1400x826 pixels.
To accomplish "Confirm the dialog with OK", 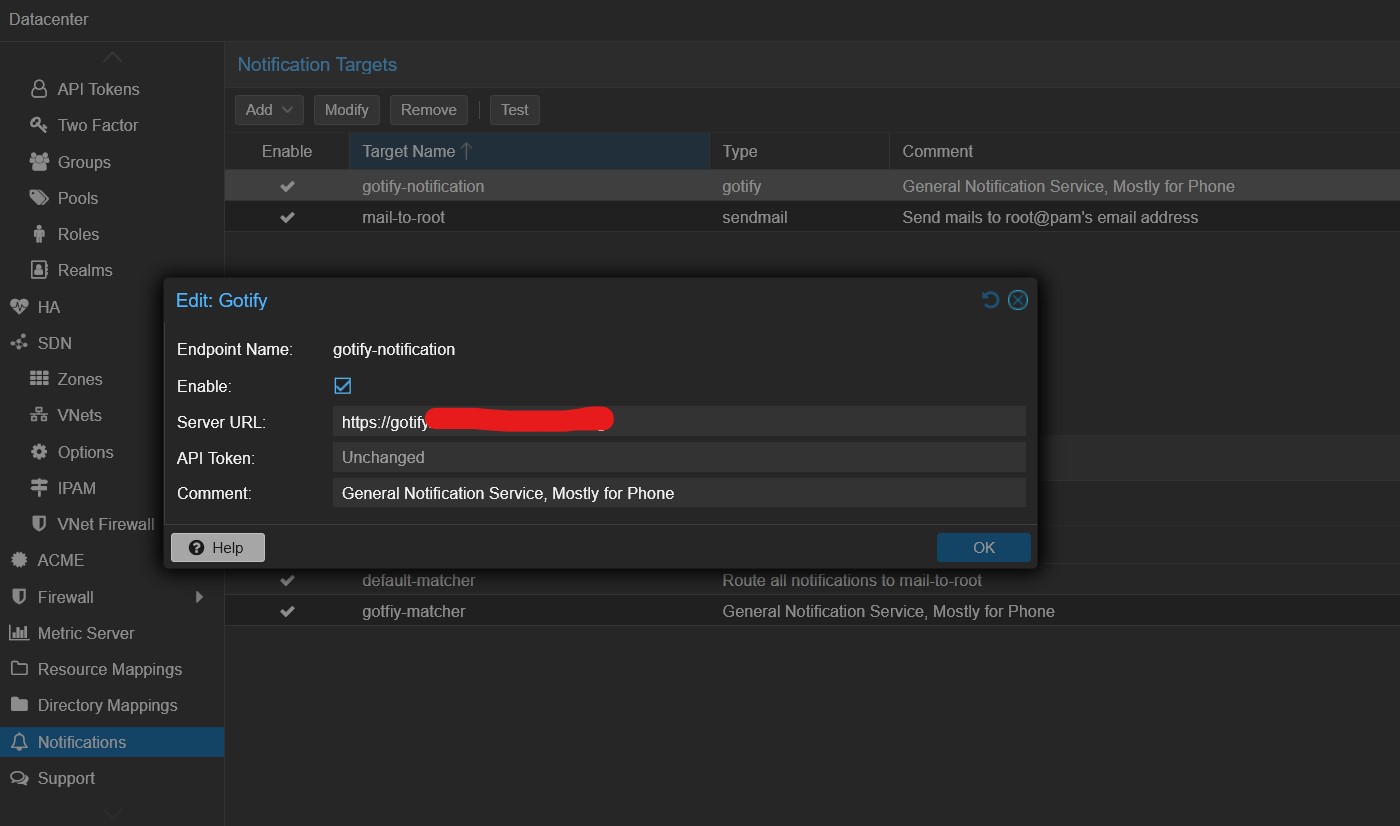I will [x=984, y=547].
